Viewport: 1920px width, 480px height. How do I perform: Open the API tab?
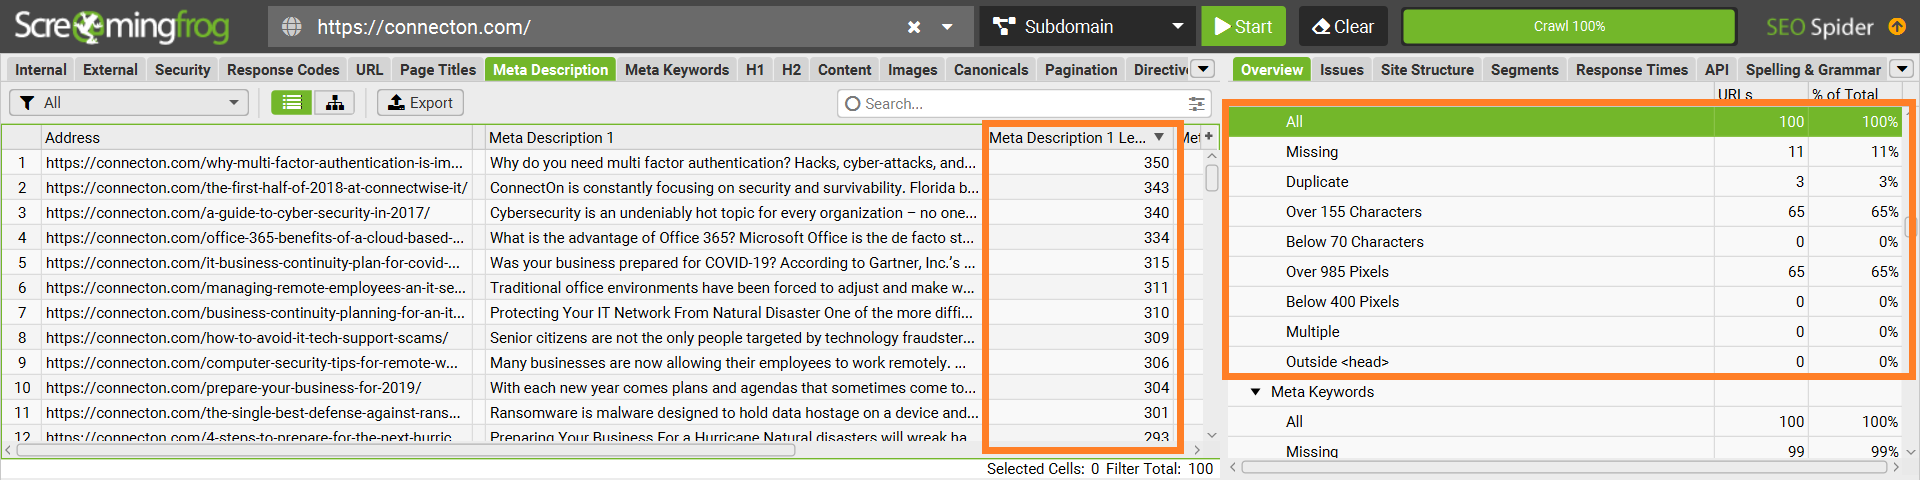point(1716,69)
